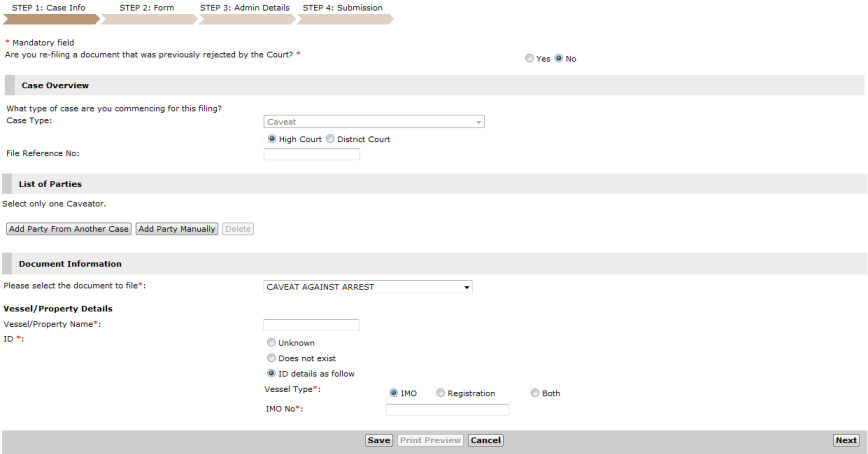Image resolution: width=868 pixels, height=454 pixels.
Task: Select ID details as follow option
Action: pos(271,373)
